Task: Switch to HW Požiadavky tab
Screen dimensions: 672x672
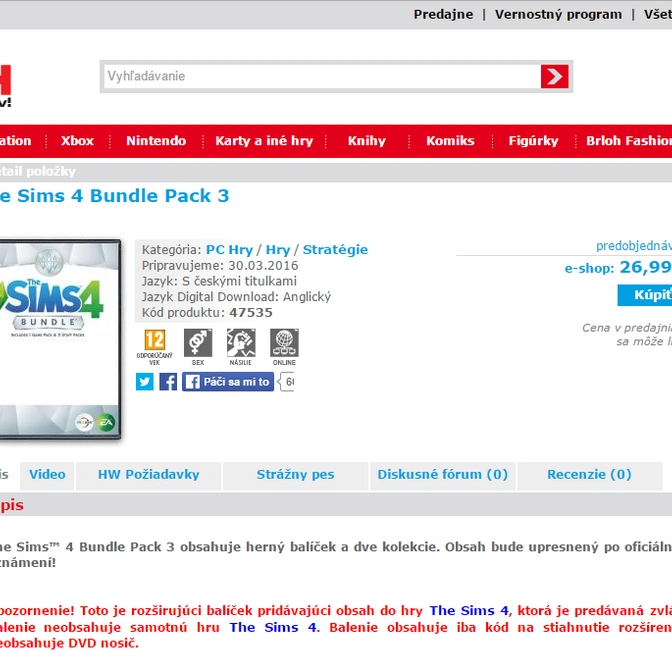Action: 149,474
